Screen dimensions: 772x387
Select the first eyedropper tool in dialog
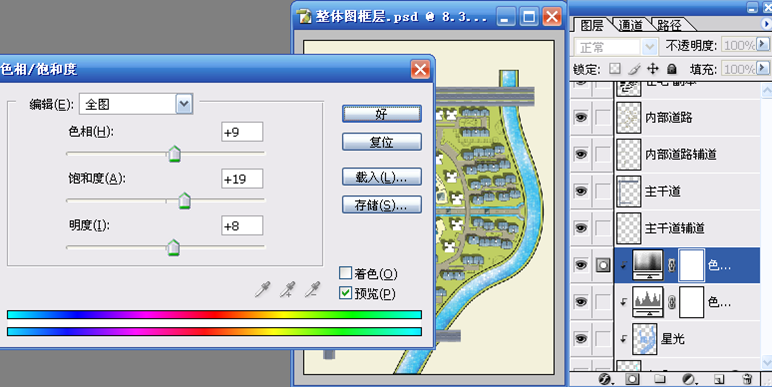point(263,289)
